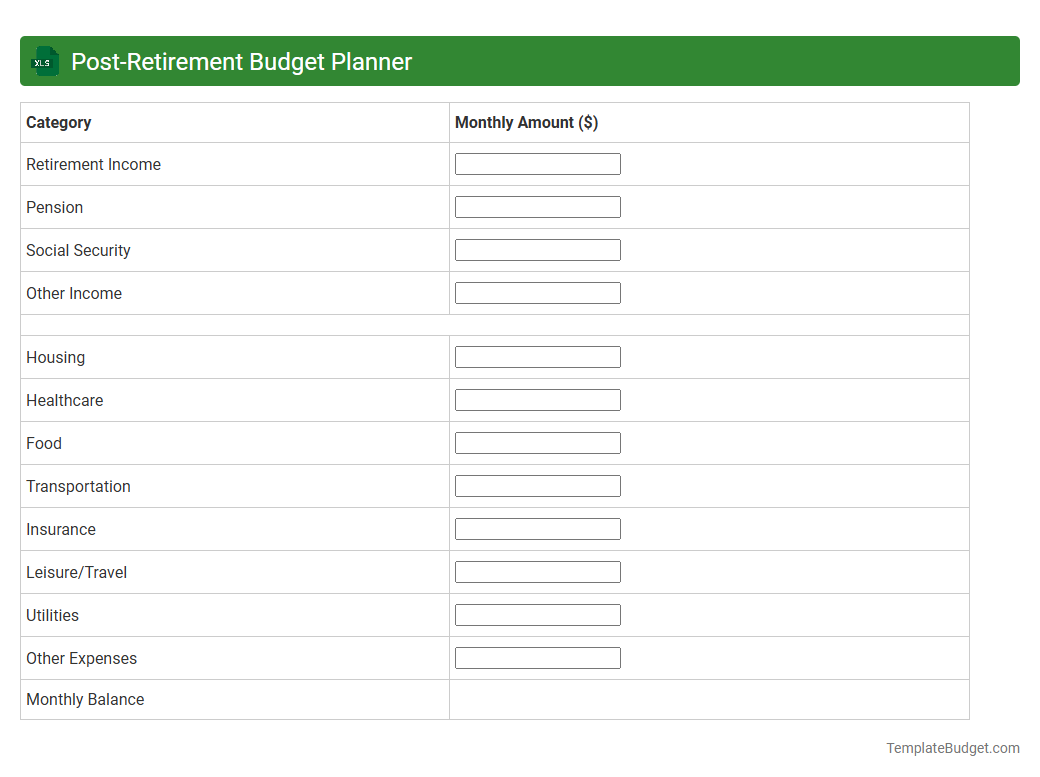Click the Post-Retirement Budget Planner title
1040x777 pixels.
(x=240, y=61)
